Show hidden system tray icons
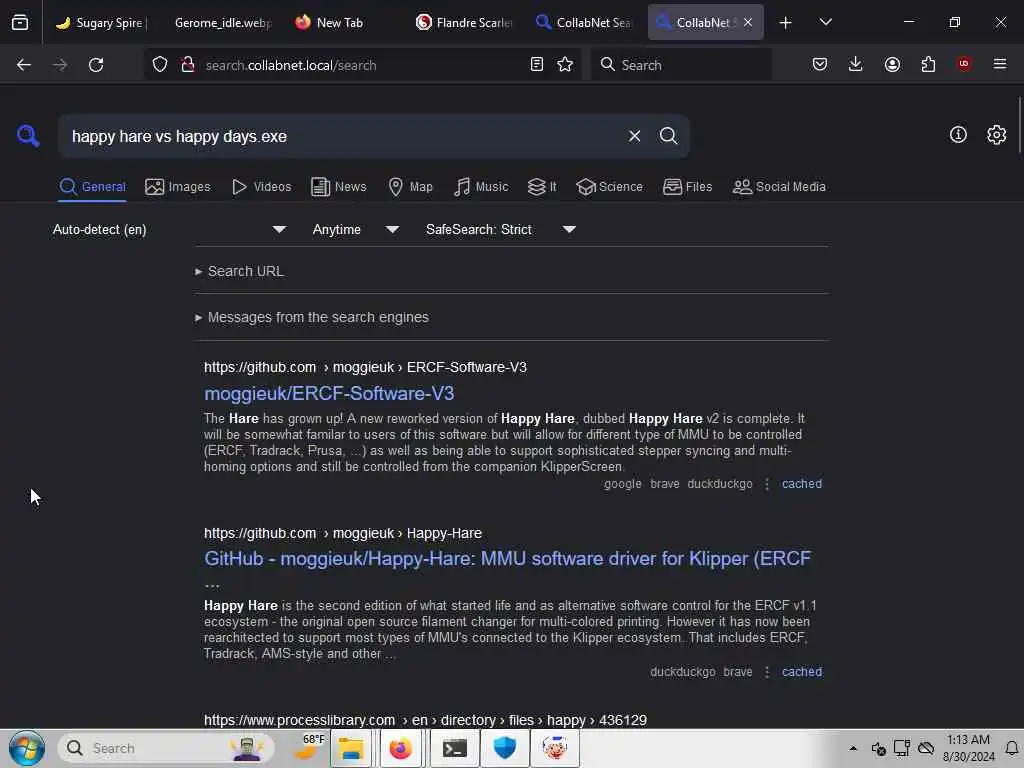Screen dimensions: 1024x768 [x=853, y=748]
